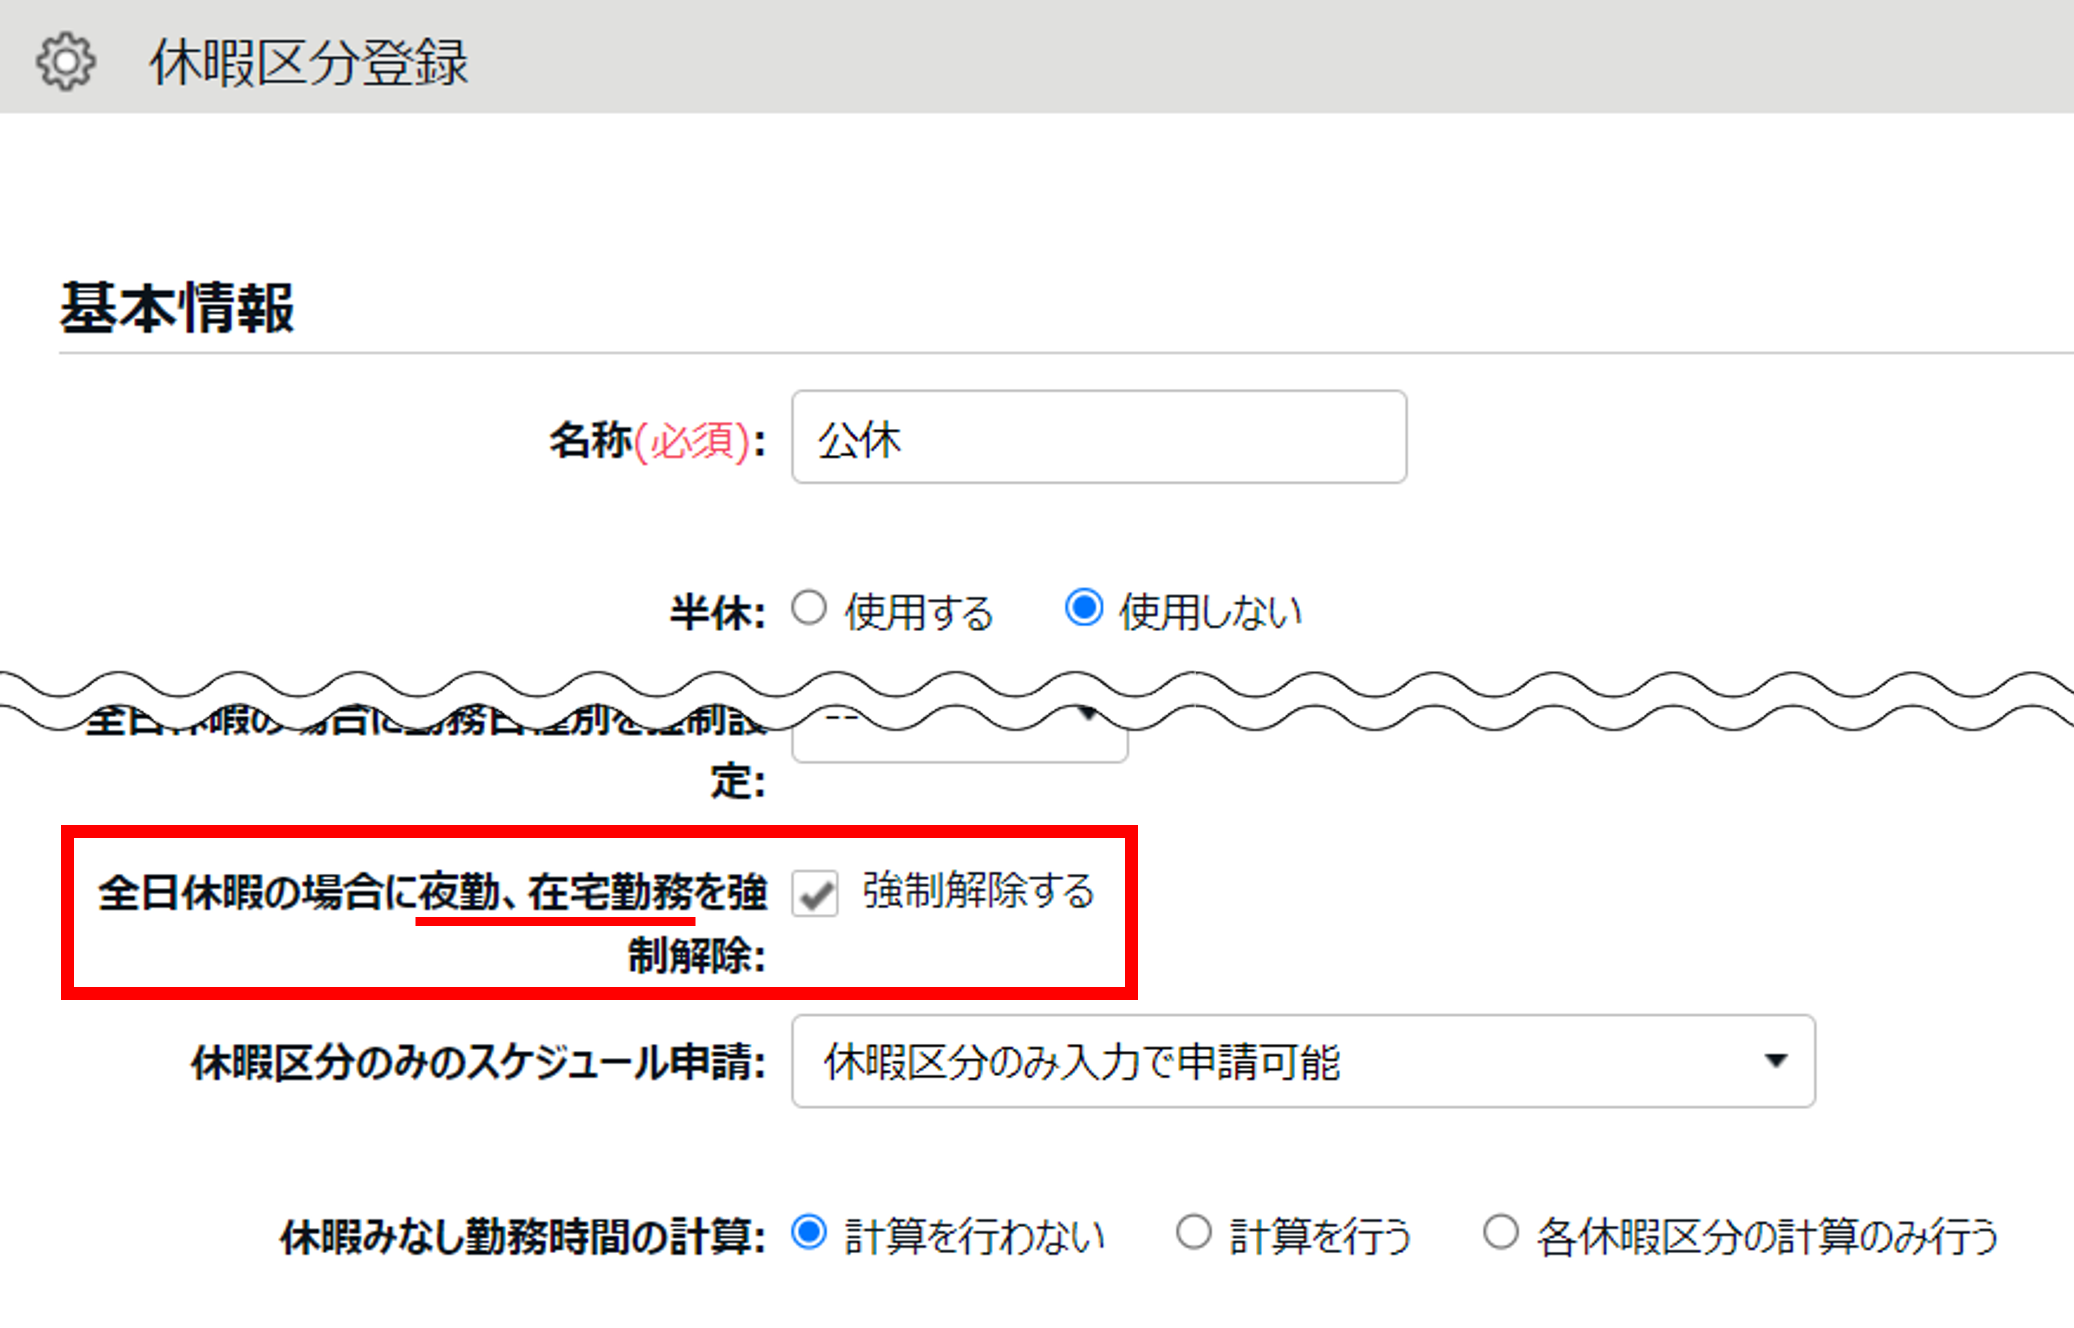Click the 名称 text field containing 公休
Screen dimensions: 2074x1328
(1098, 438)
